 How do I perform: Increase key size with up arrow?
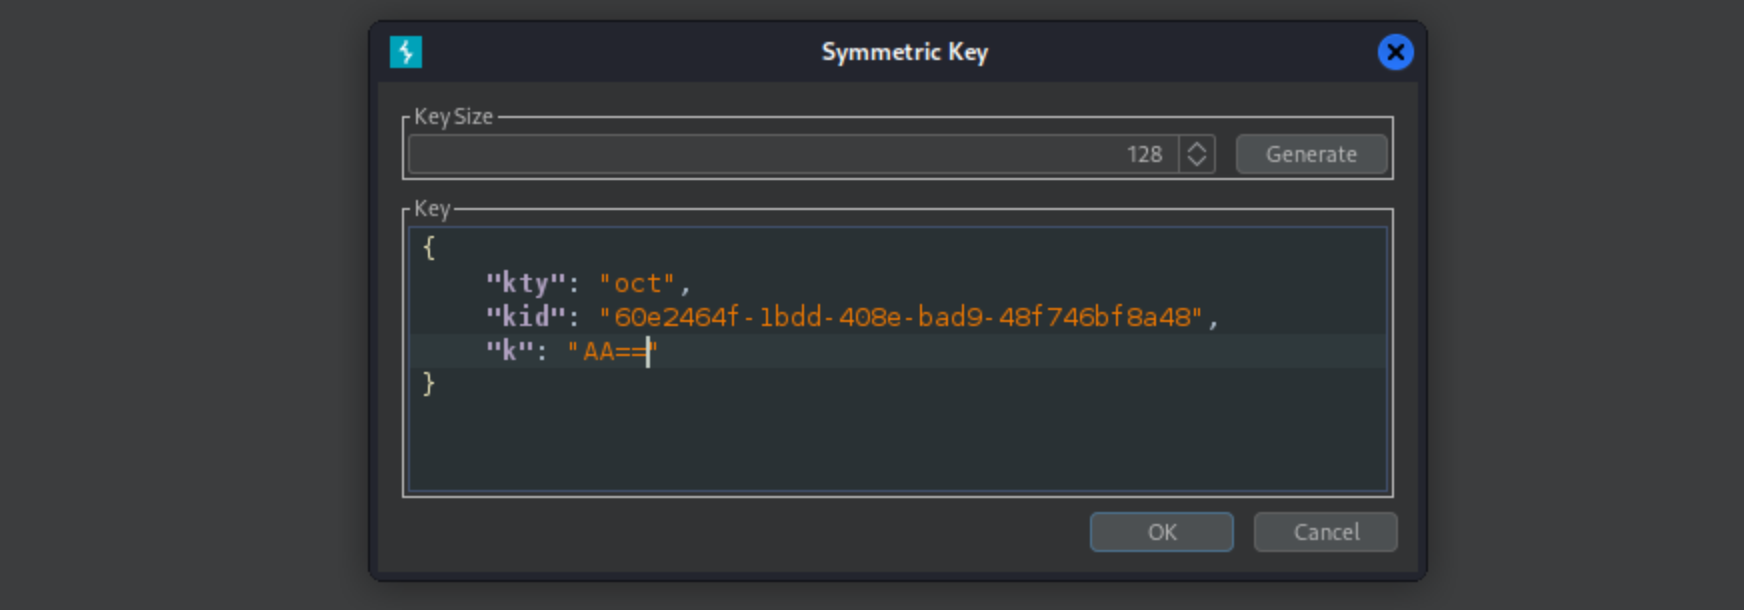point(1196,147)
